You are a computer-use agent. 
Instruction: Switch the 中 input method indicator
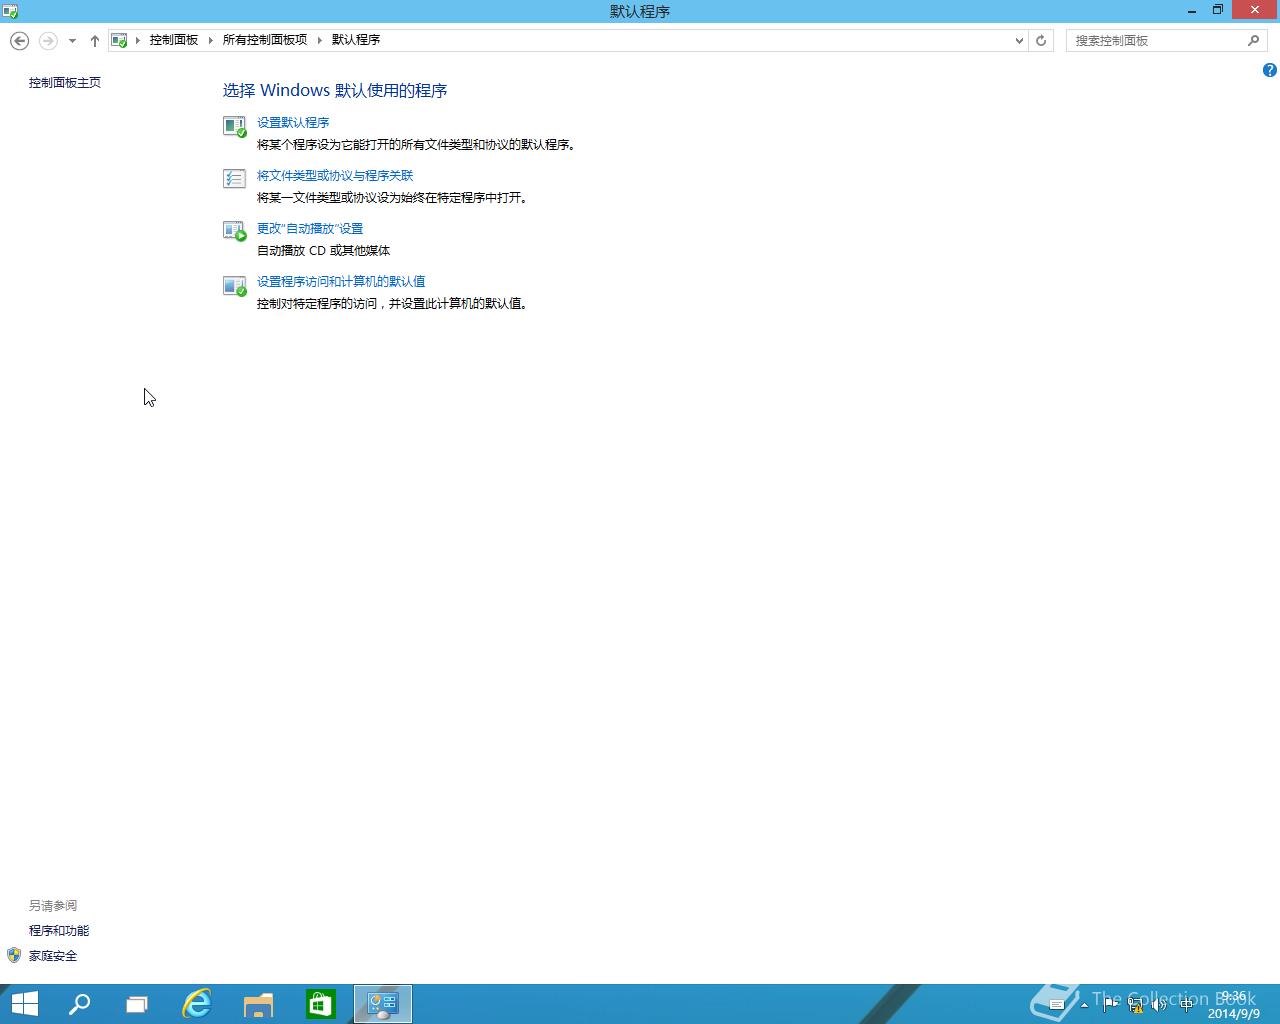(1186, 1005)
